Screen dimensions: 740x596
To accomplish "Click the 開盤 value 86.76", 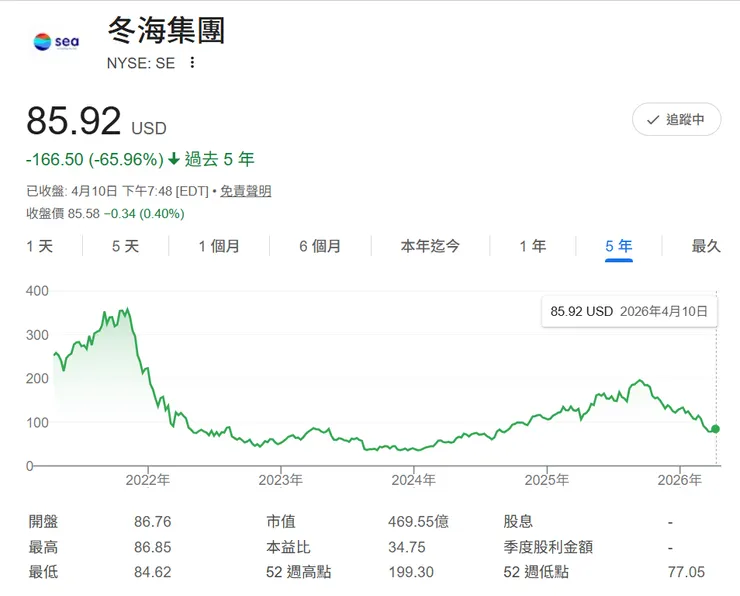I will click(152, 521).
